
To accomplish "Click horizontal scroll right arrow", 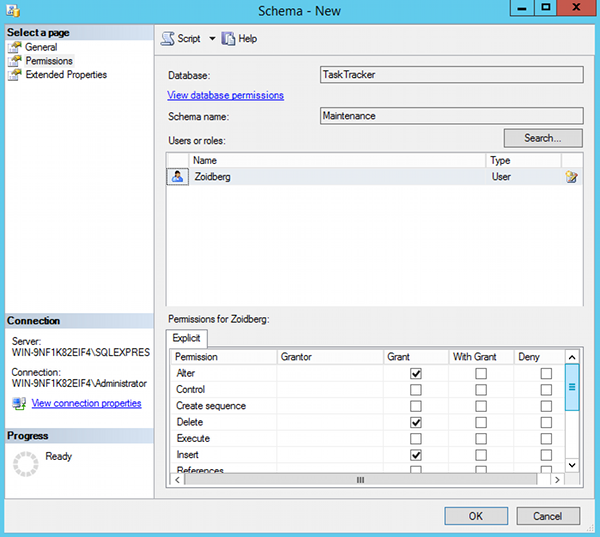I will point(557,480).
